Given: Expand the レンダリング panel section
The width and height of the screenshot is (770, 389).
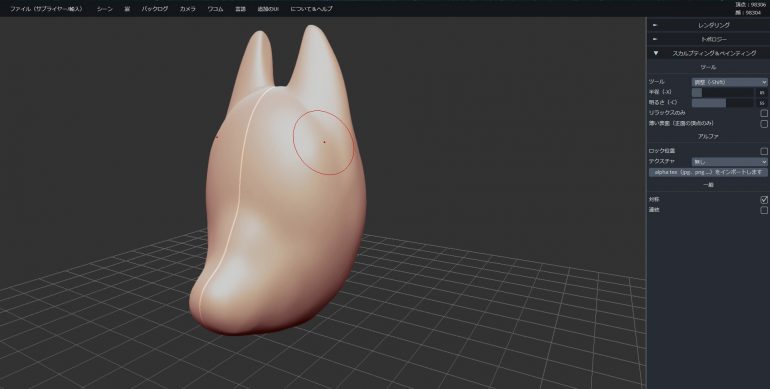Looking at the screenshot, I should pos(708,25).
